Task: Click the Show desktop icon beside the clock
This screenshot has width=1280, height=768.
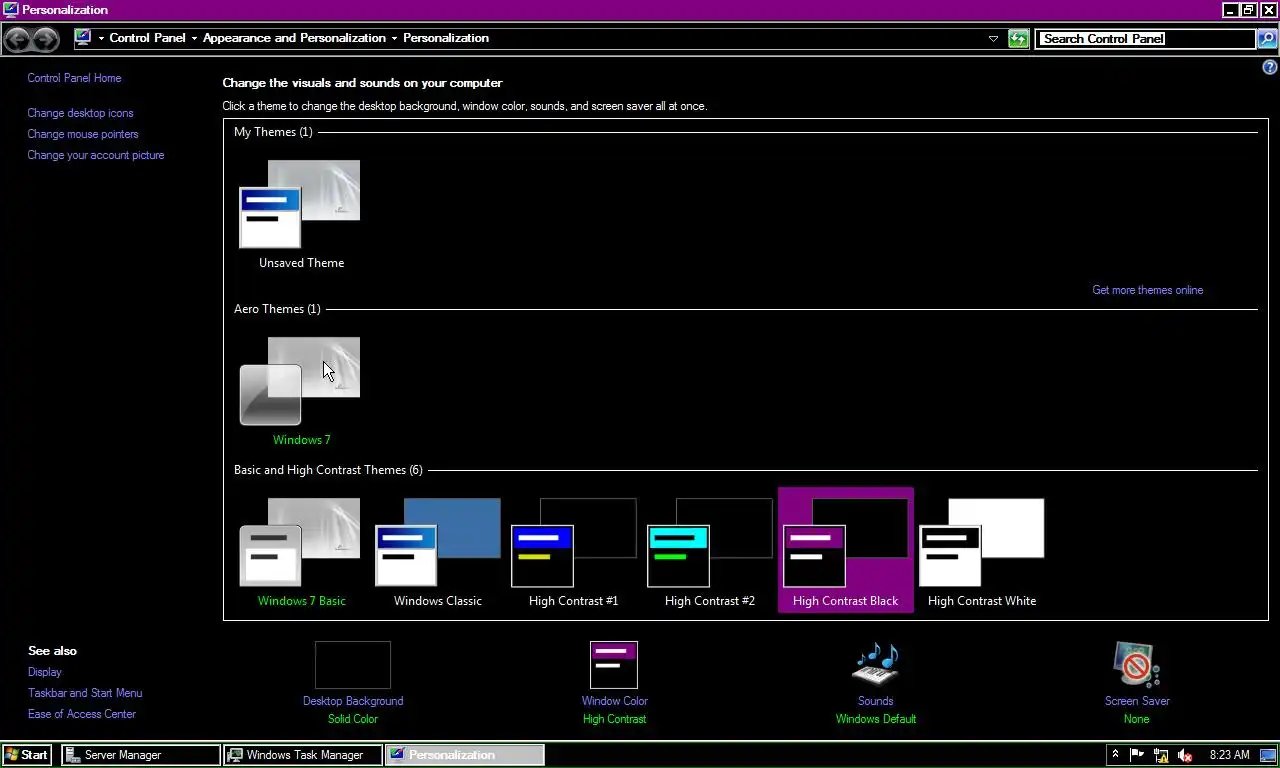Action: [x=1268, y=755]
